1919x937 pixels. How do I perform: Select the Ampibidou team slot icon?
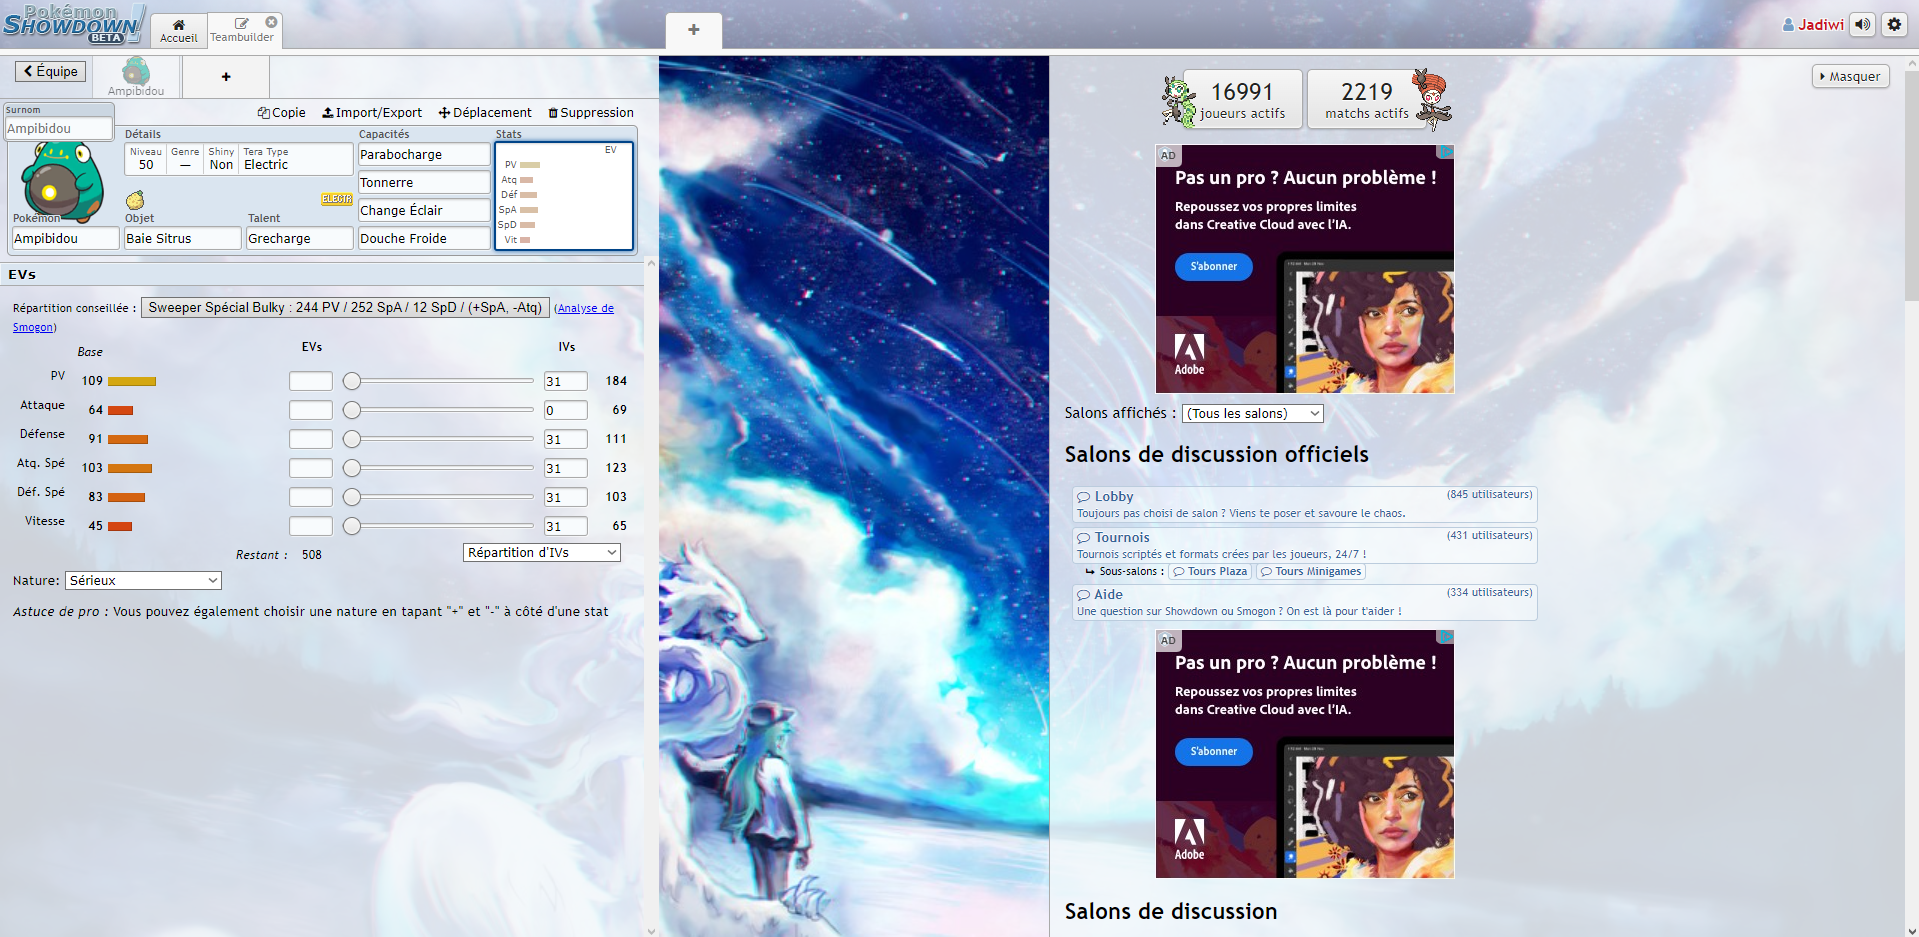pos(136,76)
